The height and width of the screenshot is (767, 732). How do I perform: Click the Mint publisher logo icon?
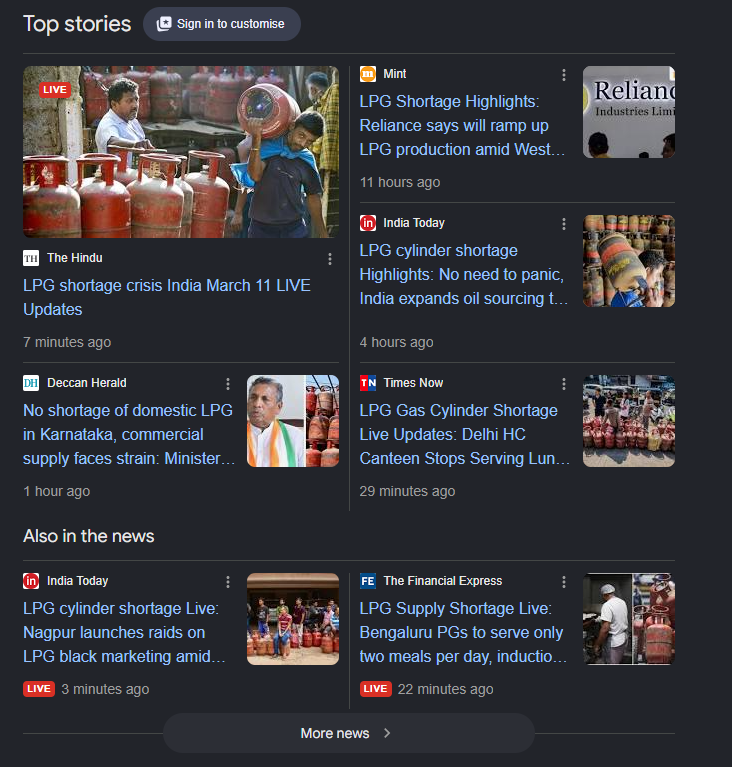click(x=368, y=74)
